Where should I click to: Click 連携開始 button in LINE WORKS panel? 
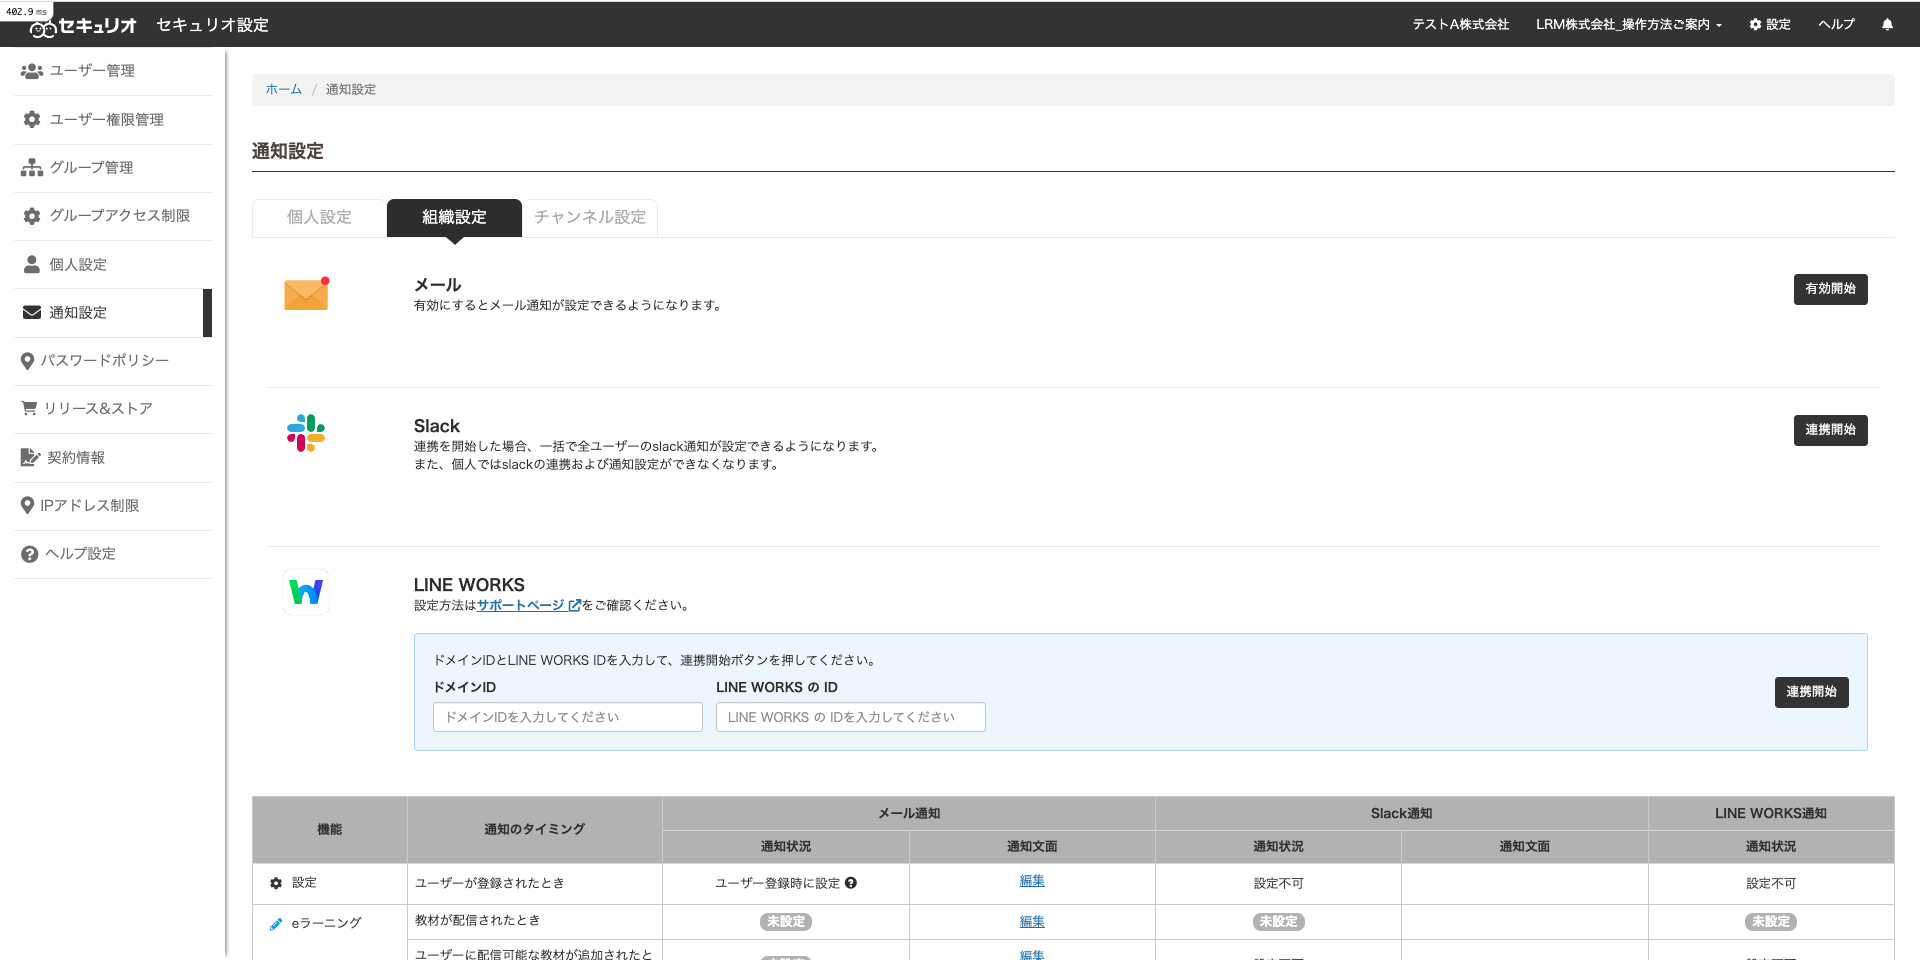pos(1811,692)
